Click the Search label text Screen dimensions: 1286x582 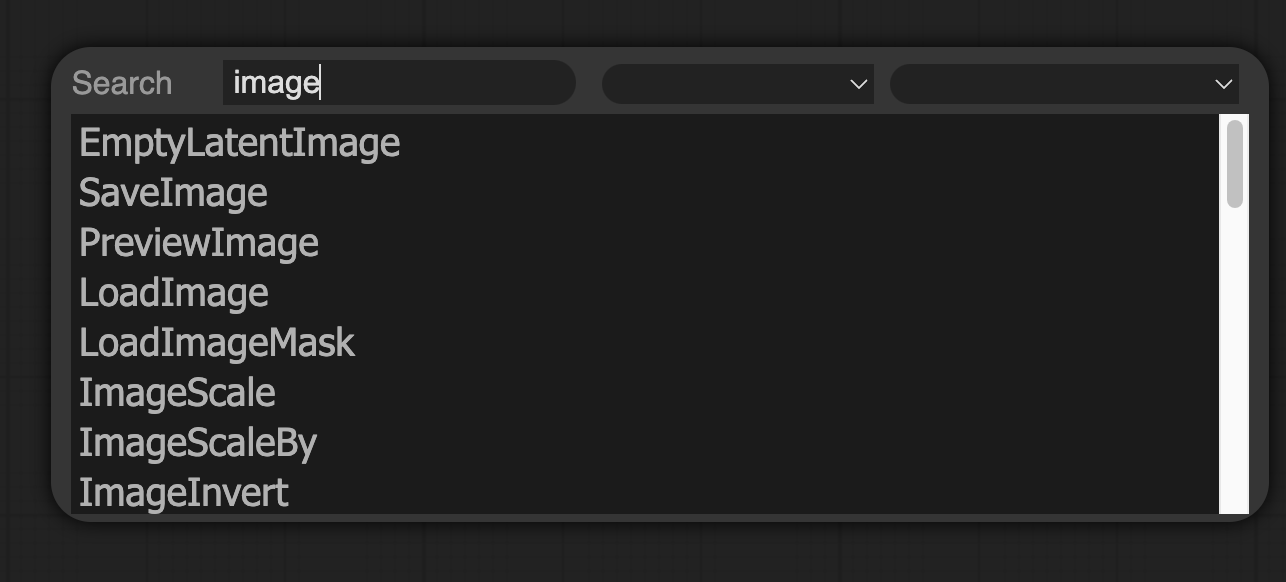point(121,84)
